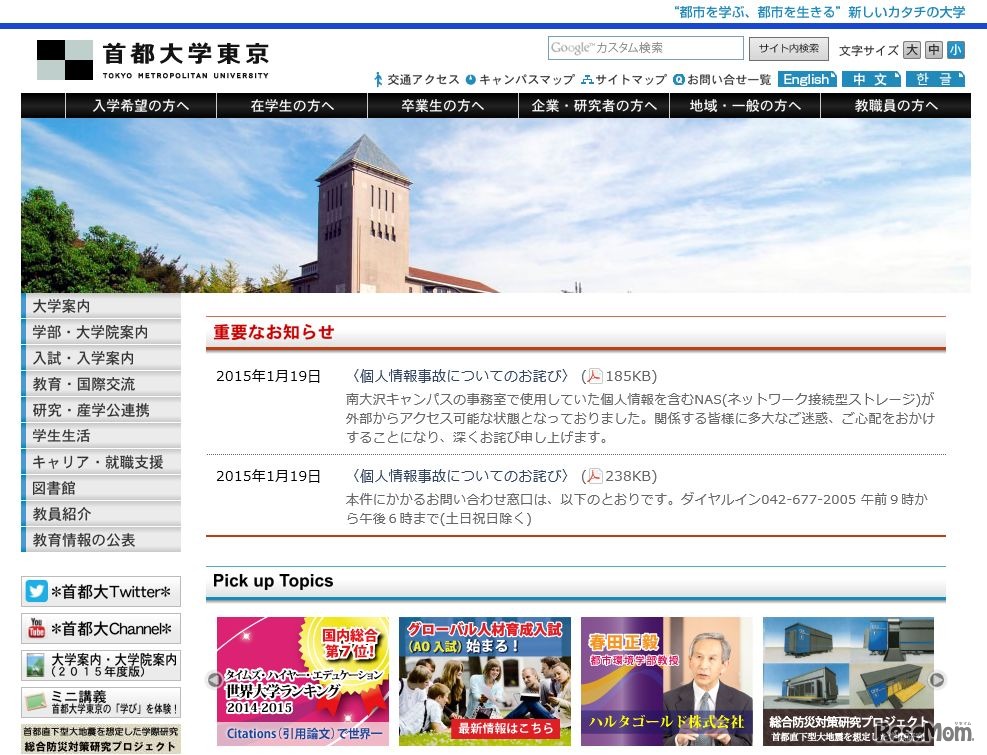Expand the 入試・入学案内 sidebar item
Image resolution: width=987 pixels, height=755 pixels.
point(101,358)
